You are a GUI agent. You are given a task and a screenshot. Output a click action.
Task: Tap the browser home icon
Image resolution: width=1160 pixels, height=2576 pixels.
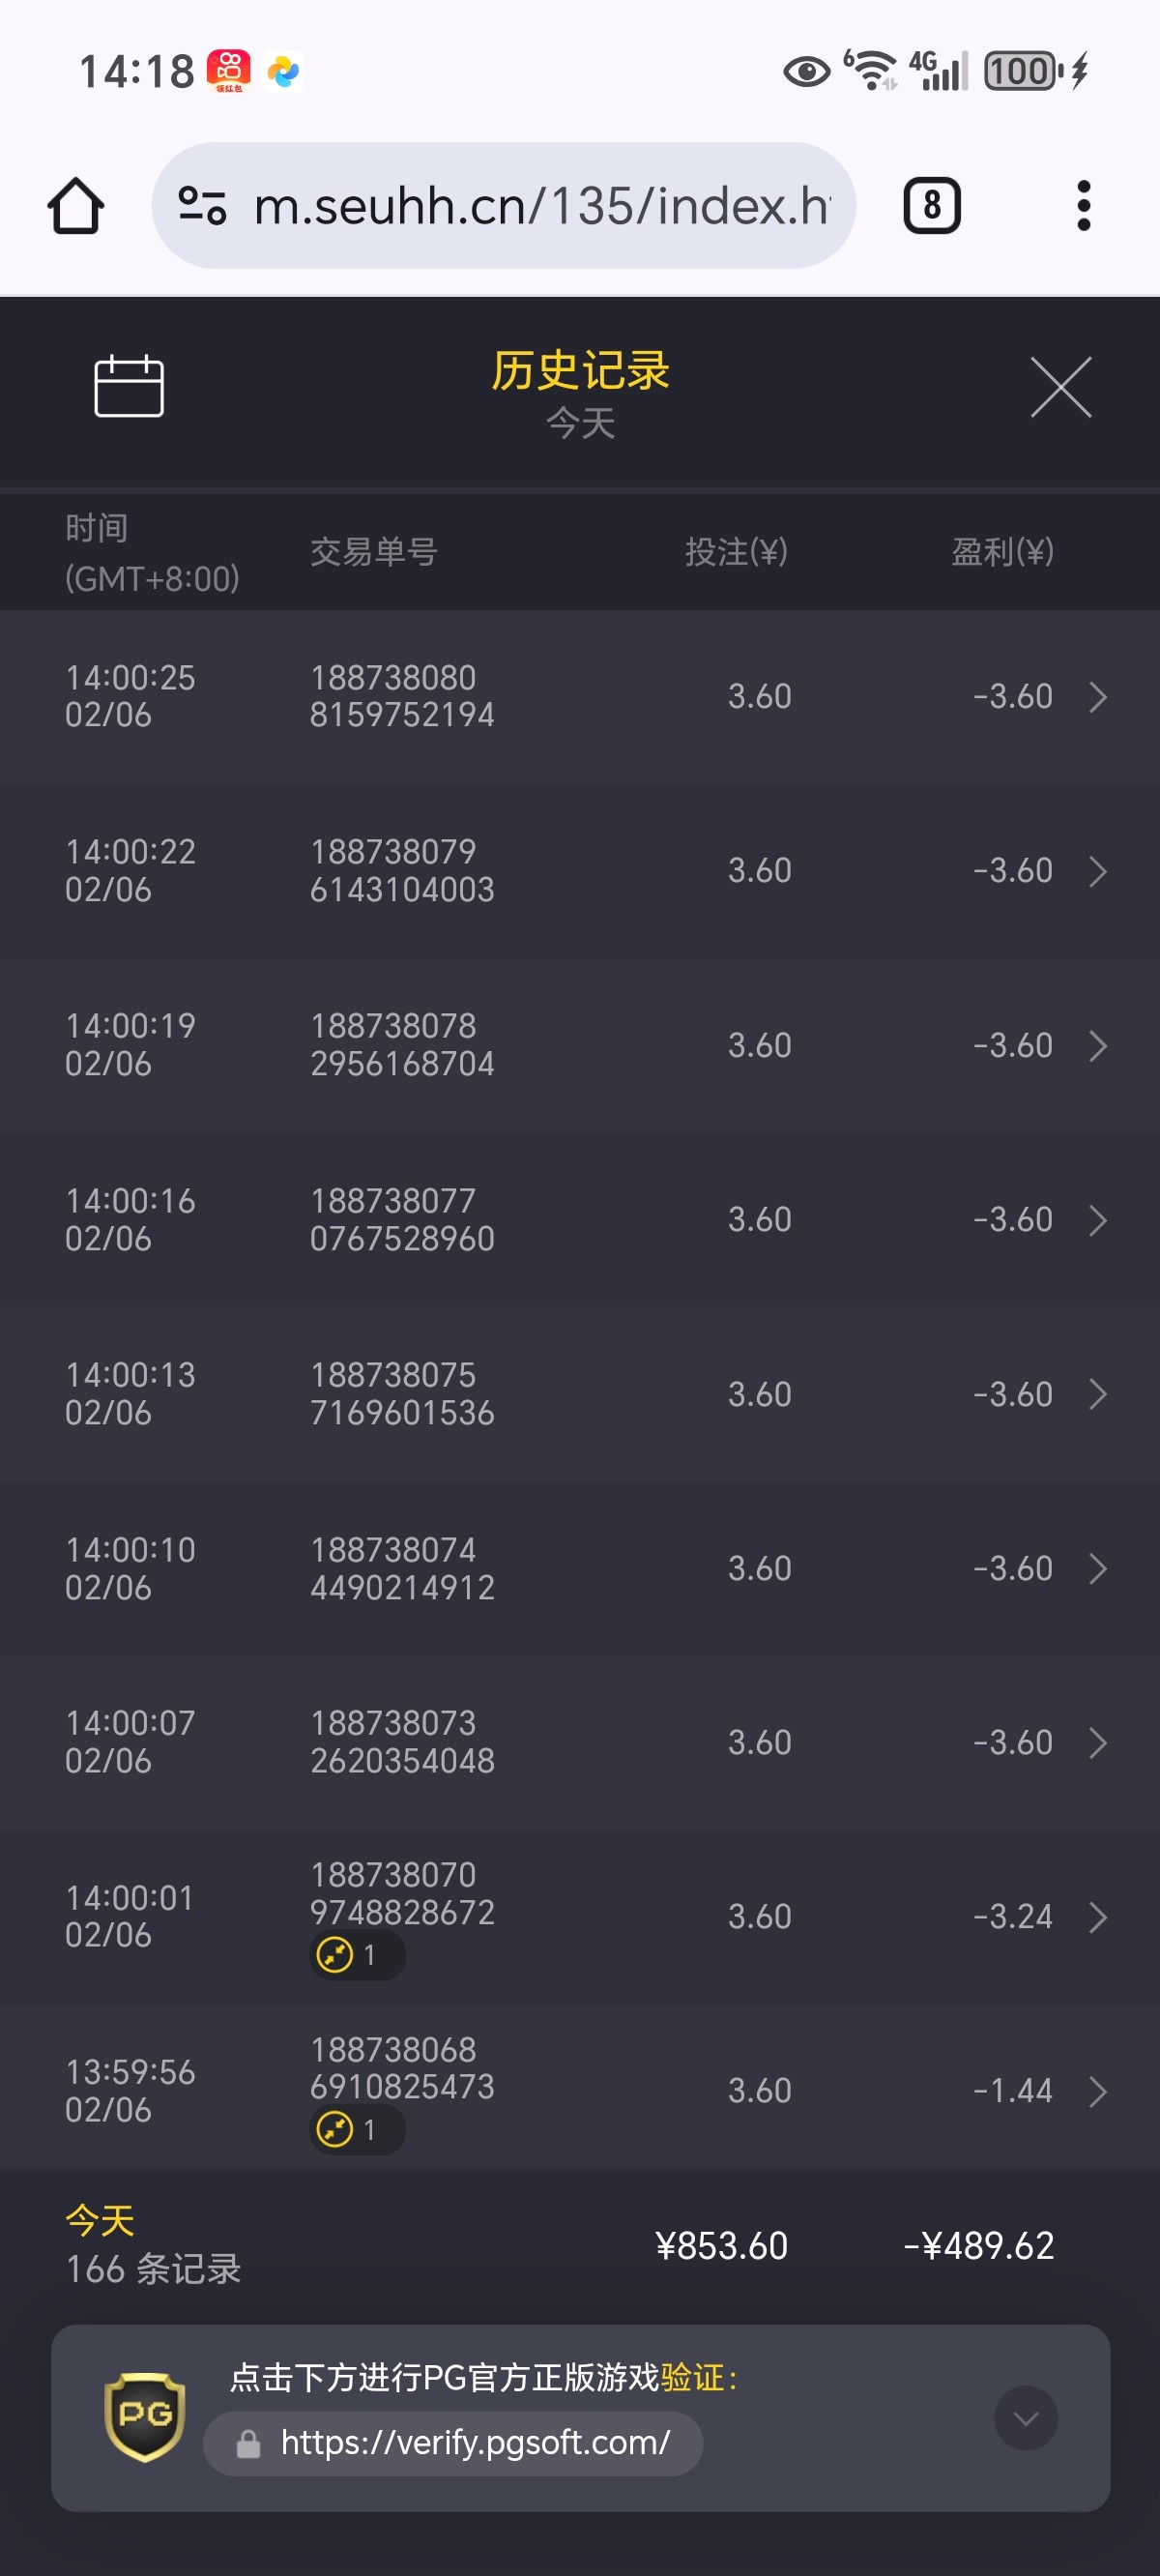(76, 206)
